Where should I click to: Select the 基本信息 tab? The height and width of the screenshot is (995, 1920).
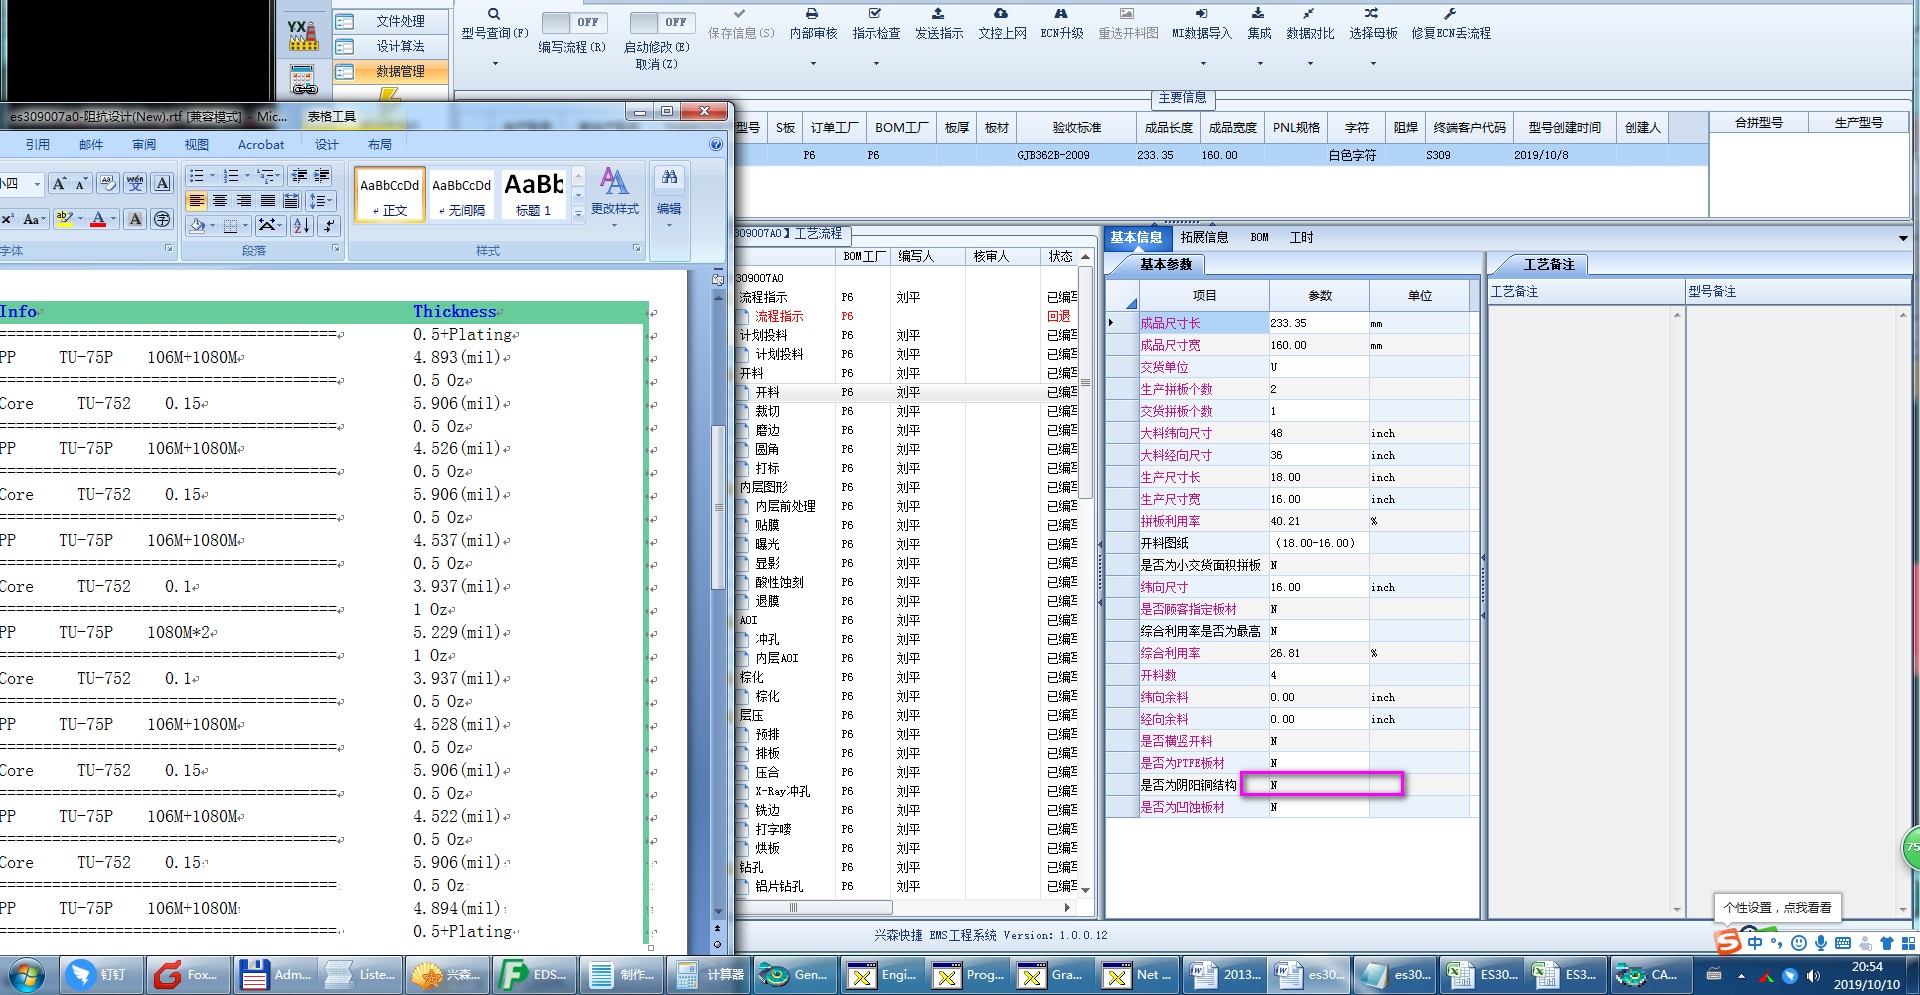[x=1136, y=237]
